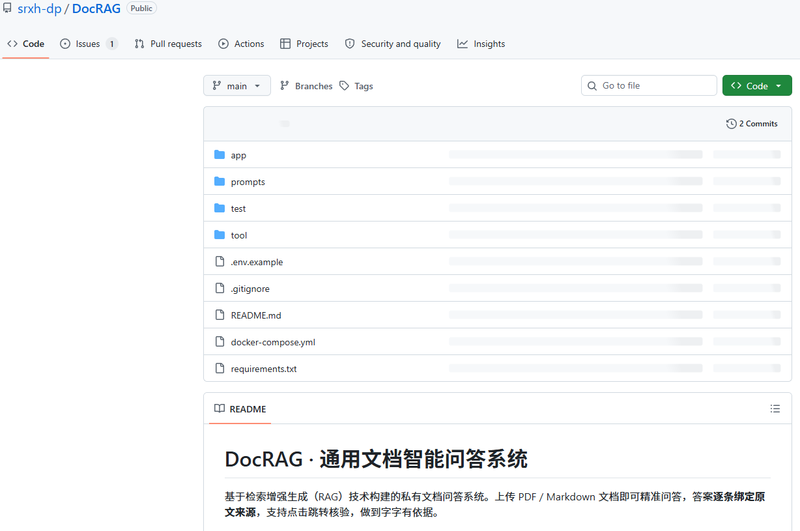The height and width of the screenshot is (531, 800).
Task: Open the Issues tab
Action: pyautogui.click(x=88, y=44)
